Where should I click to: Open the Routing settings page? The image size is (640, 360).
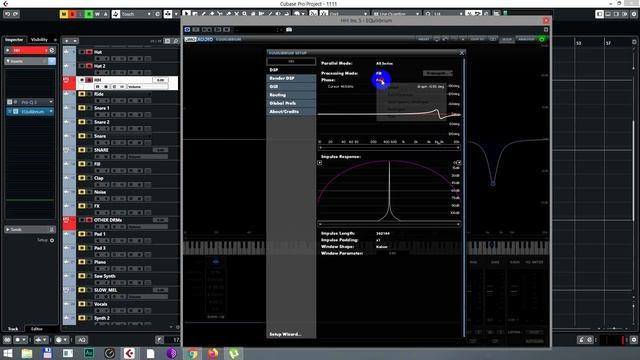pyautogui.click(x=291, y=95)
